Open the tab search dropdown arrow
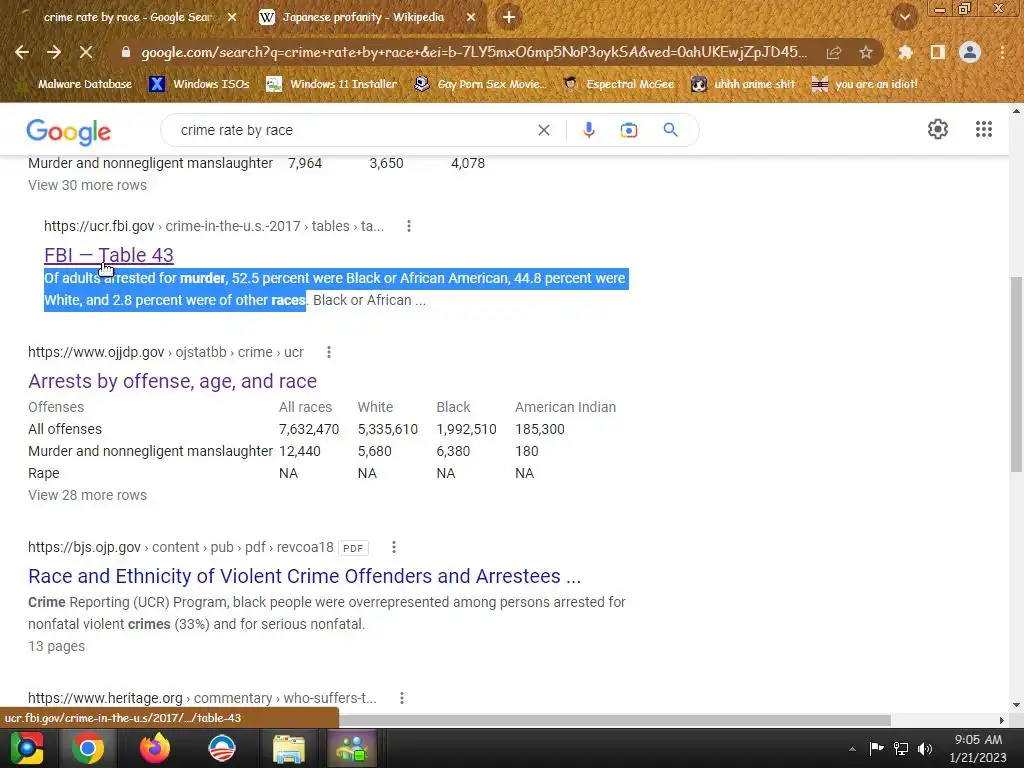1024x768 pixels. (x=904, y=17)
